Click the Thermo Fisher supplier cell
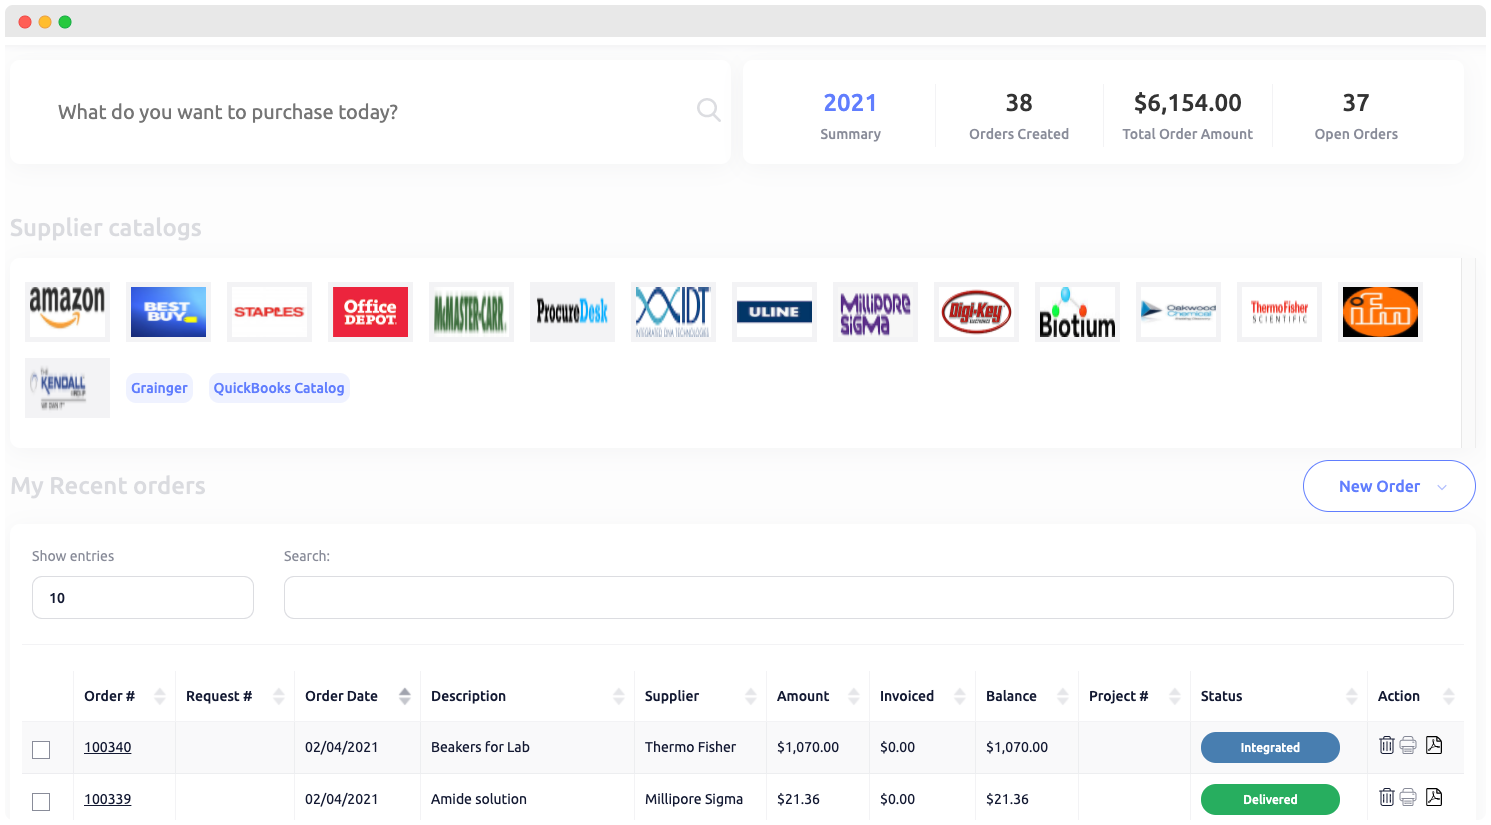 [x=690, y=747]
